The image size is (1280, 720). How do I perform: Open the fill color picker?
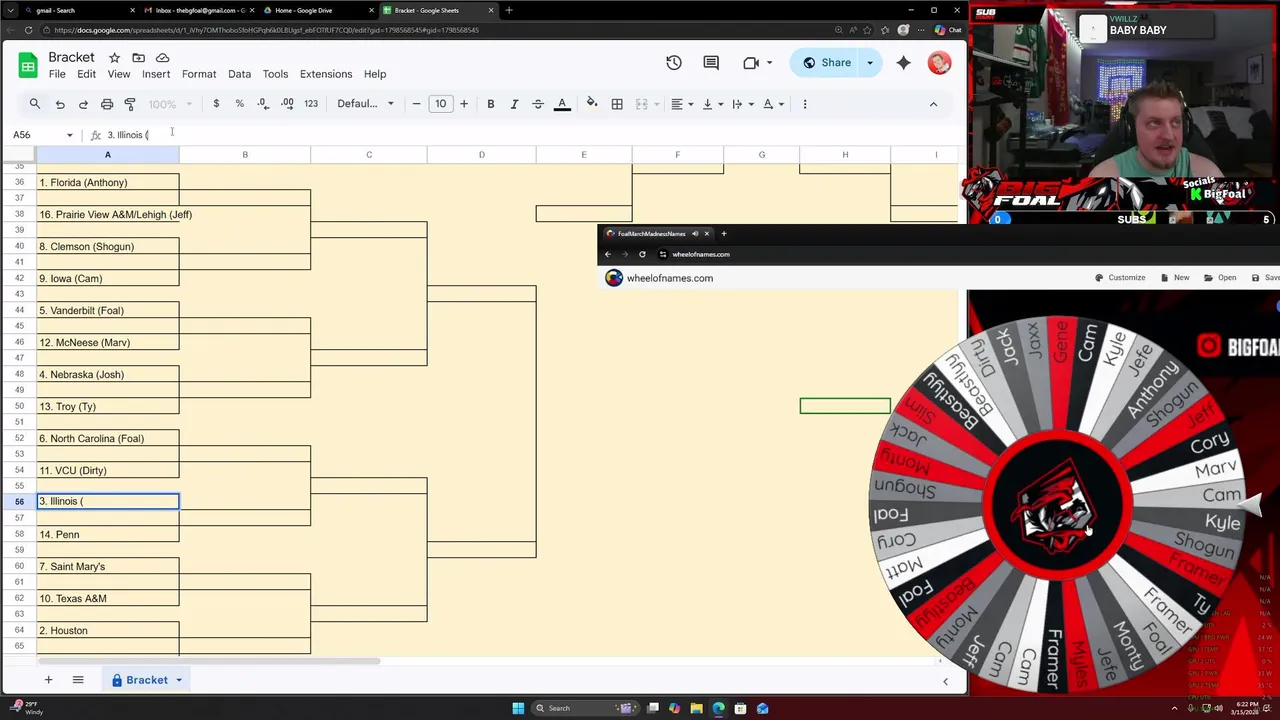coord(592,104)
